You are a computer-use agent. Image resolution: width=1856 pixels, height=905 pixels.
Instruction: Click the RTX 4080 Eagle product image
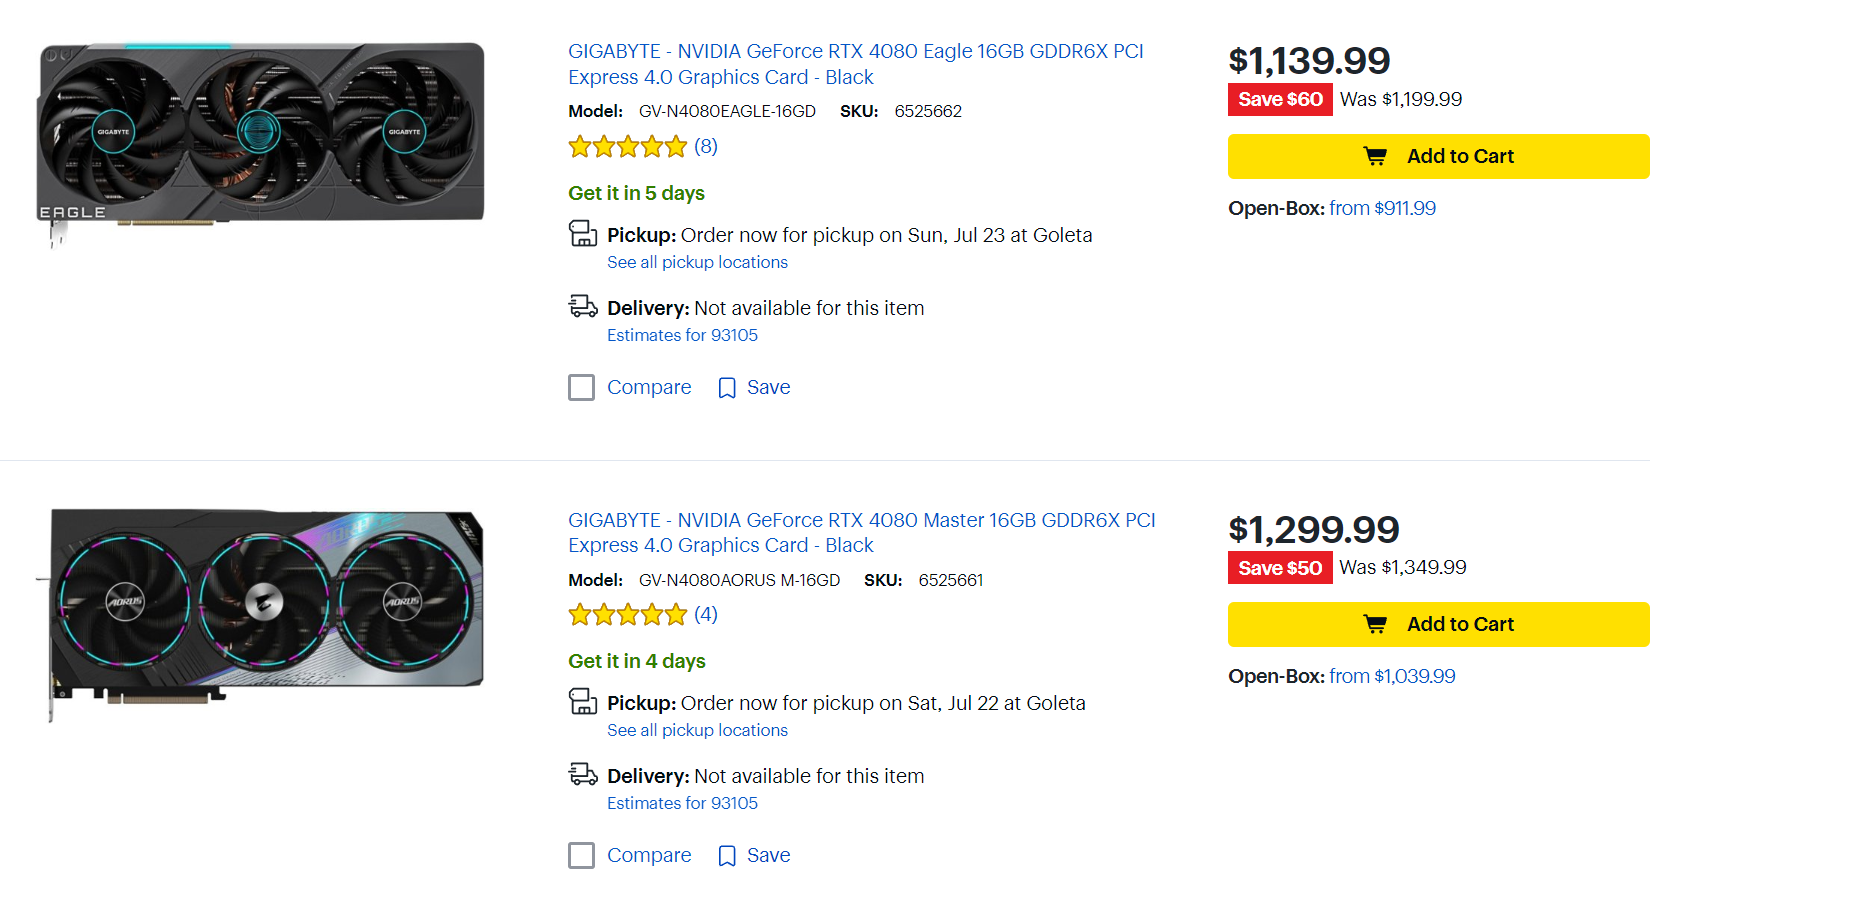coord(261,135)
